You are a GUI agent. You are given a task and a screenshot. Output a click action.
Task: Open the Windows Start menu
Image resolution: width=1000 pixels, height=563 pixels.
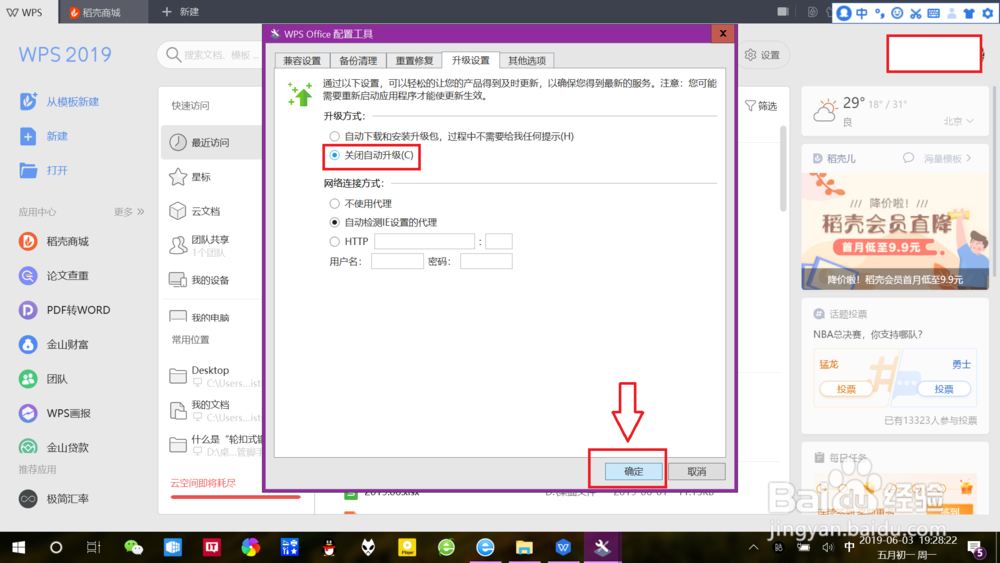pyautogui.click(x=18, y=547)
